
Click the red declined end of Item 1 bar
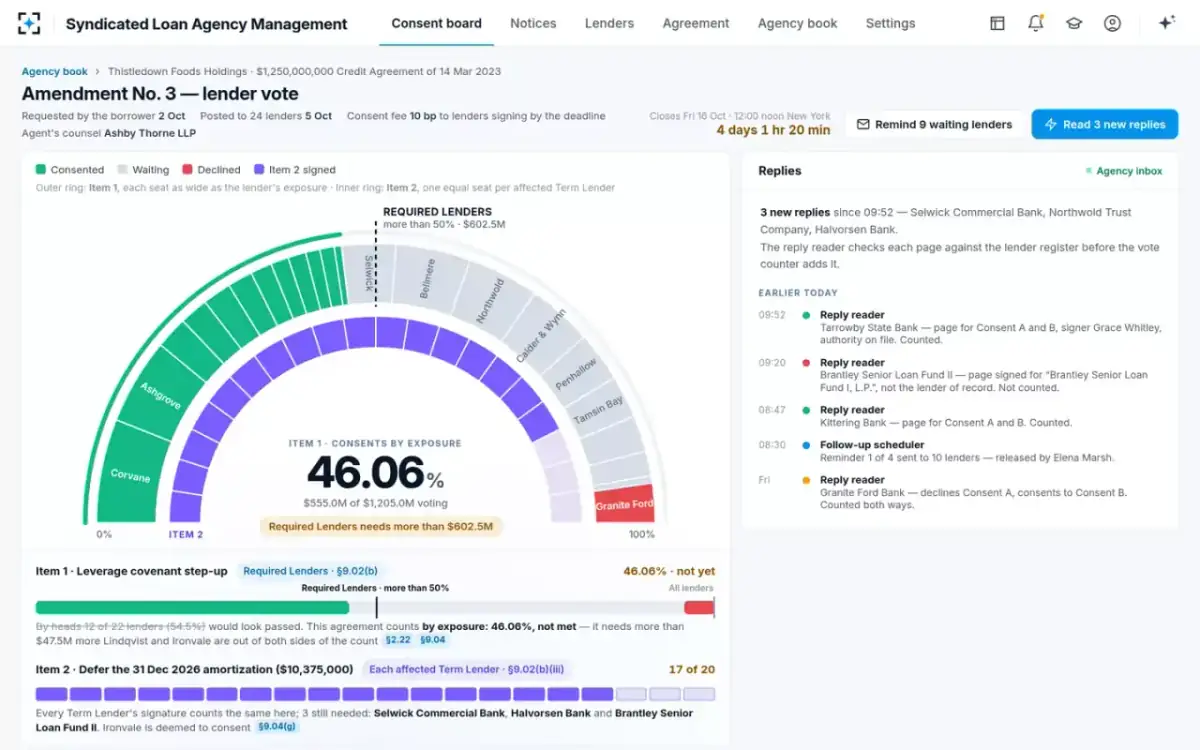(699, 607)
